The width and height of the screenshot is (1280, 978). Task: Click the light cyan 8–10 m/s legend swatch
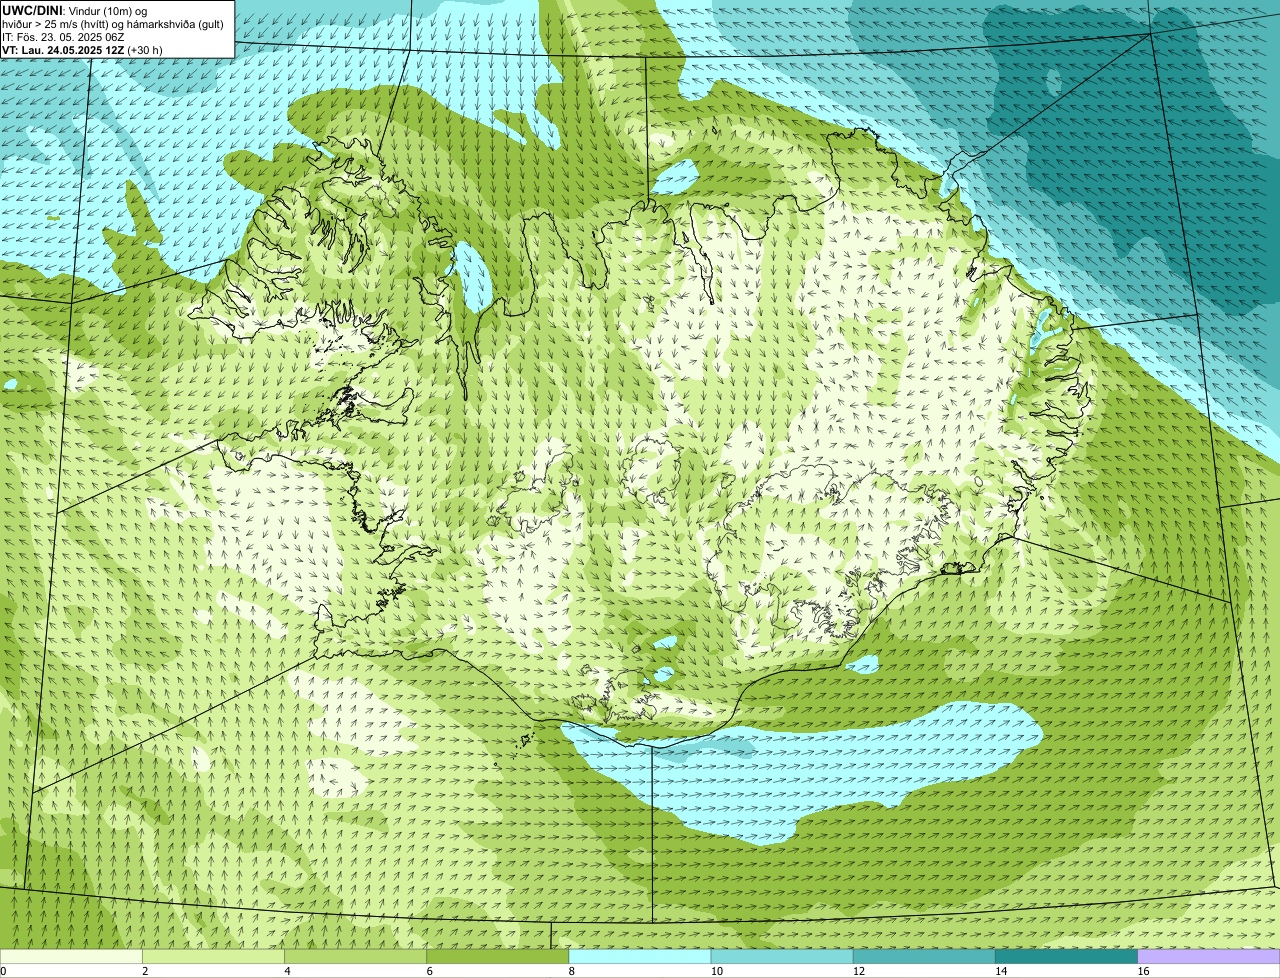click(x=640, y=956)
